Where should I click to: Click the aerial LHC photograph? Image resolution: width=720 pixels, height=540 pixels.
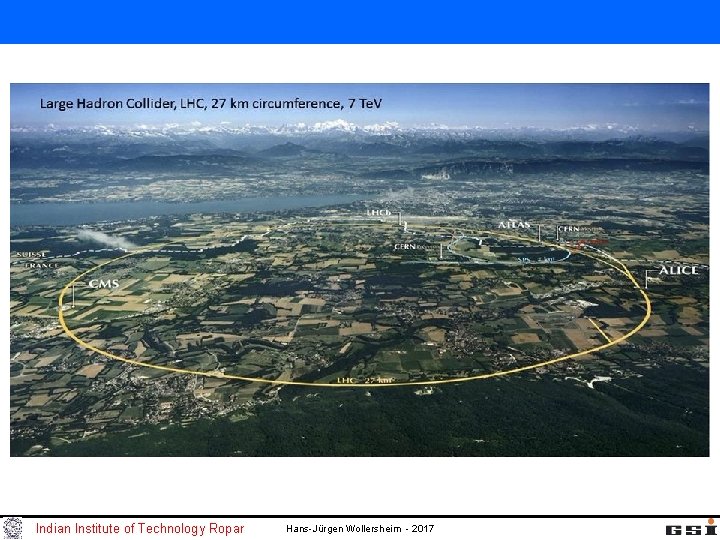tap(360, 270)
